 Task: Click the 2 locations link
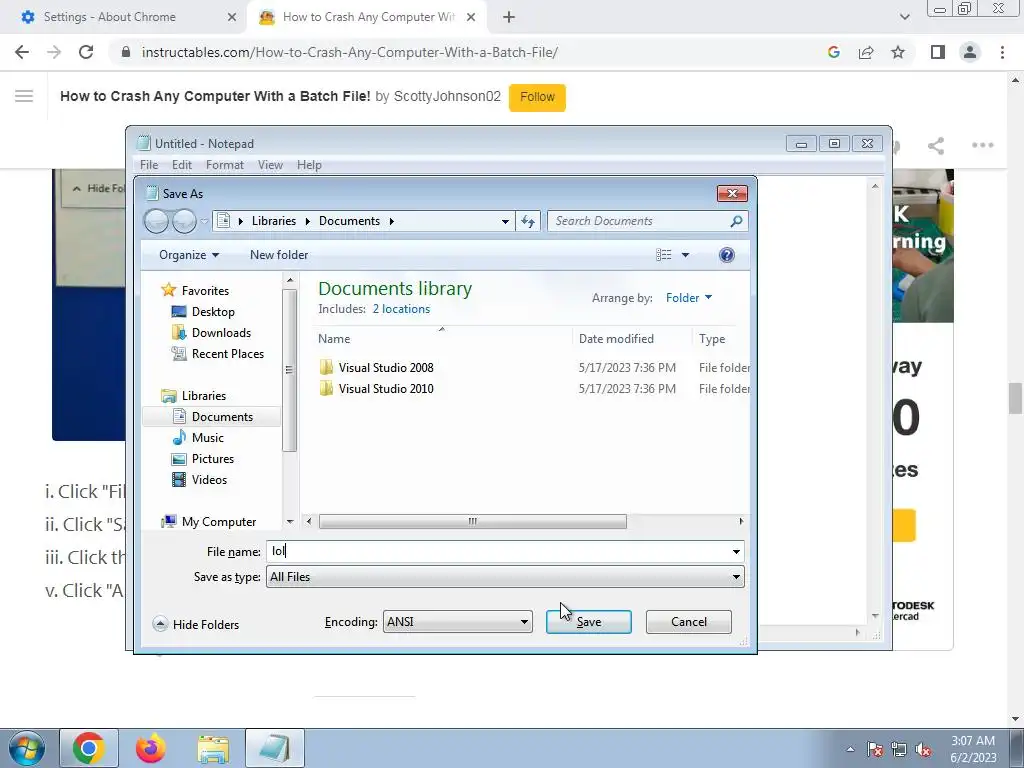tap(401, 309)
